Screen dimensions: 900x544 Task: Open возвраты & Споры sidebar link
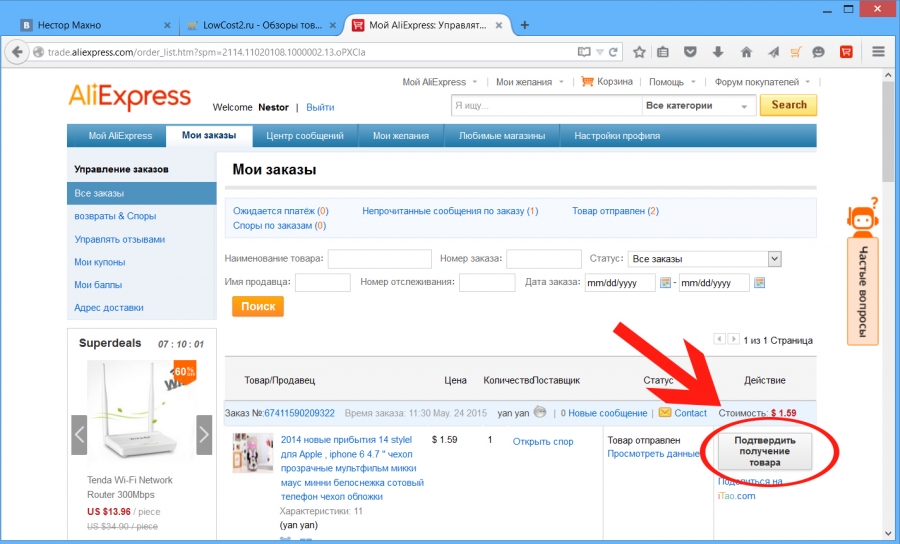(x=115, y=216)
